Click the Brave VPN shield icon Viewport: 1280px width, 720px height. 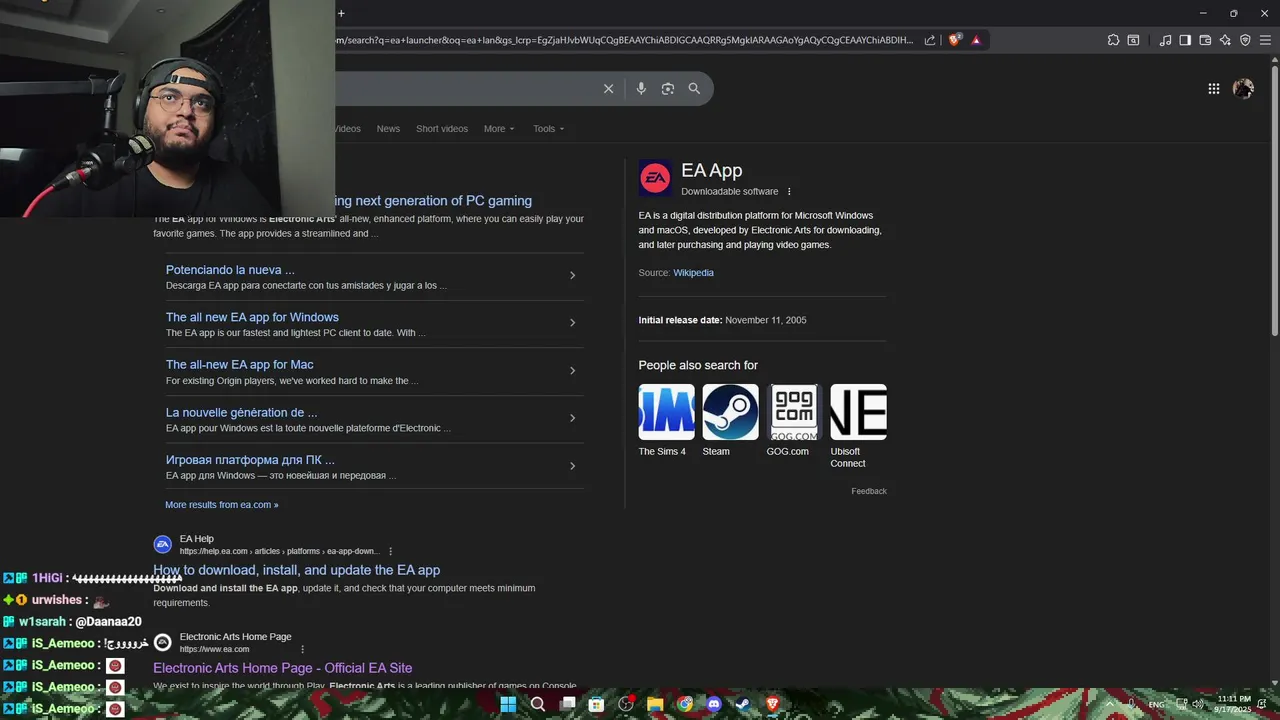point(1245,40)
